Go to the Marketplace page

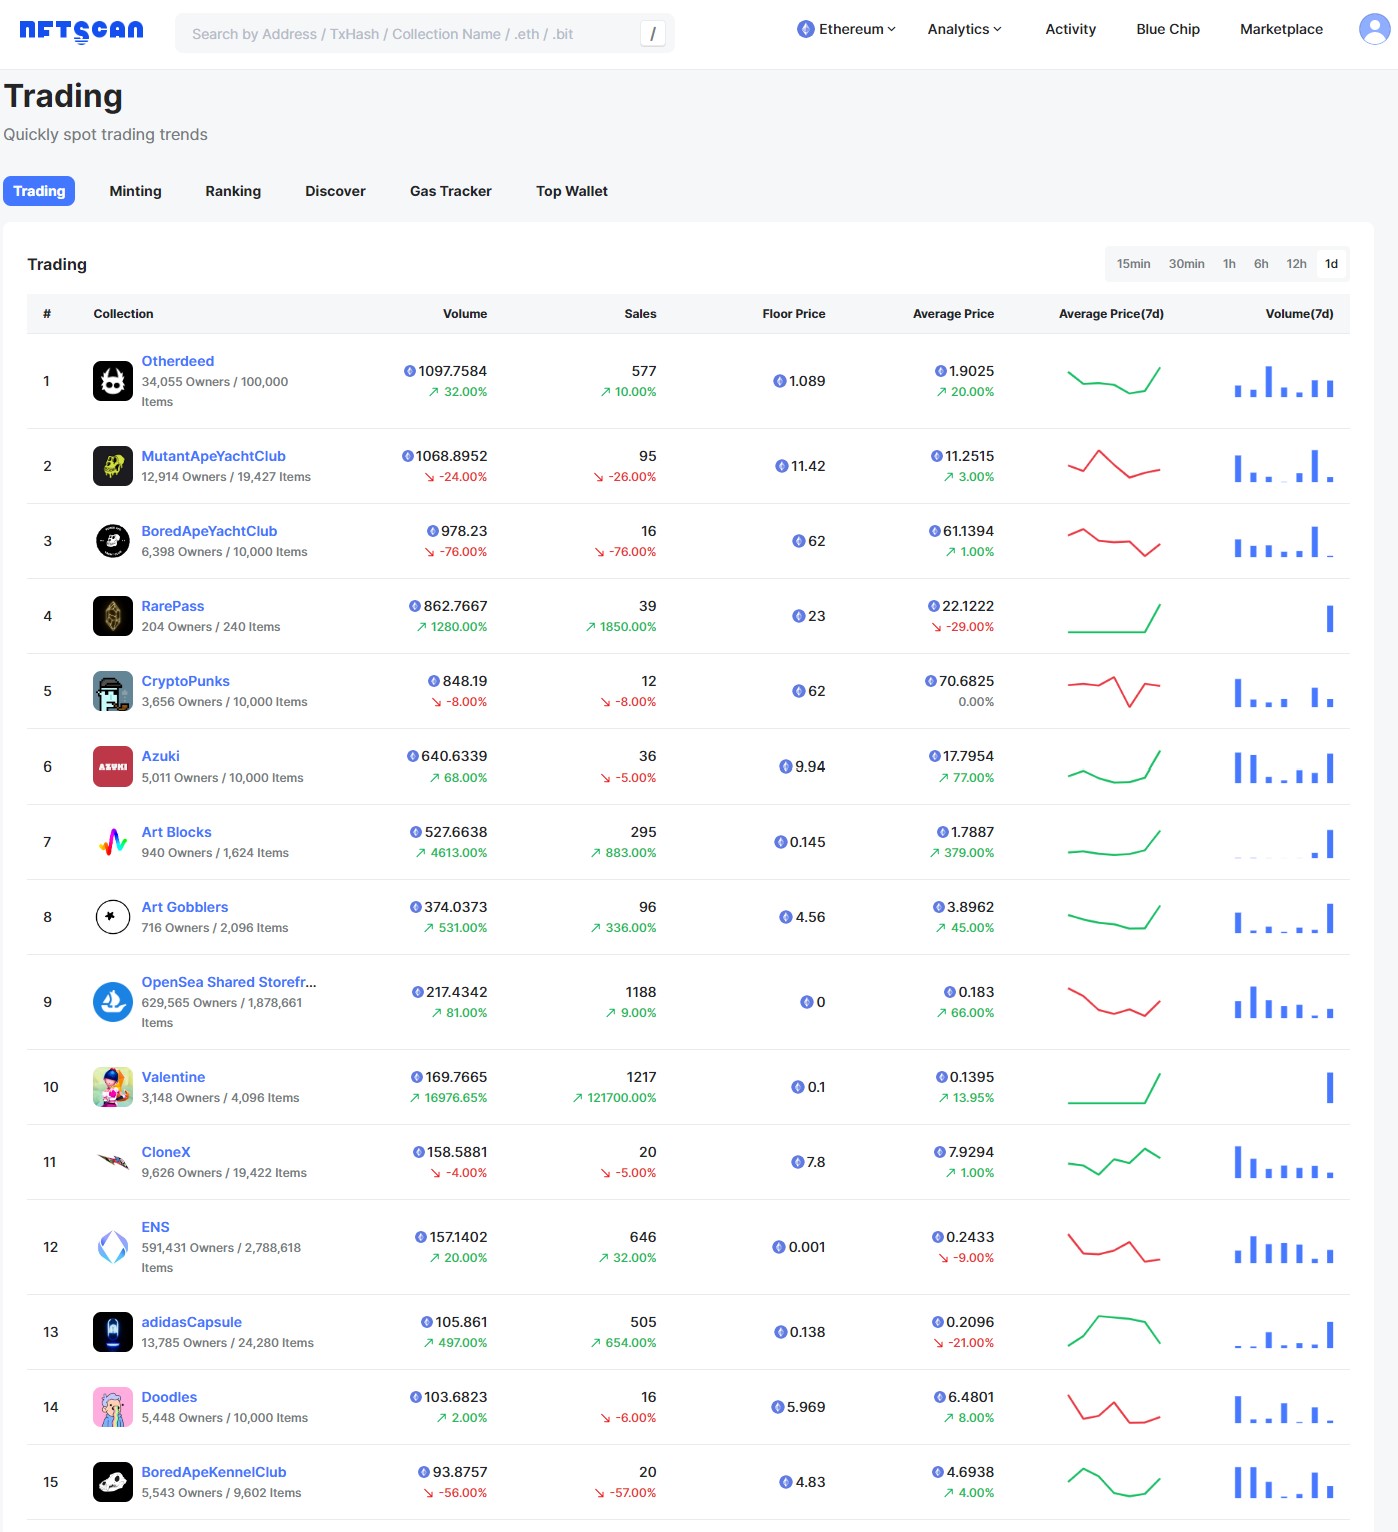click(x=1281, y=29)
